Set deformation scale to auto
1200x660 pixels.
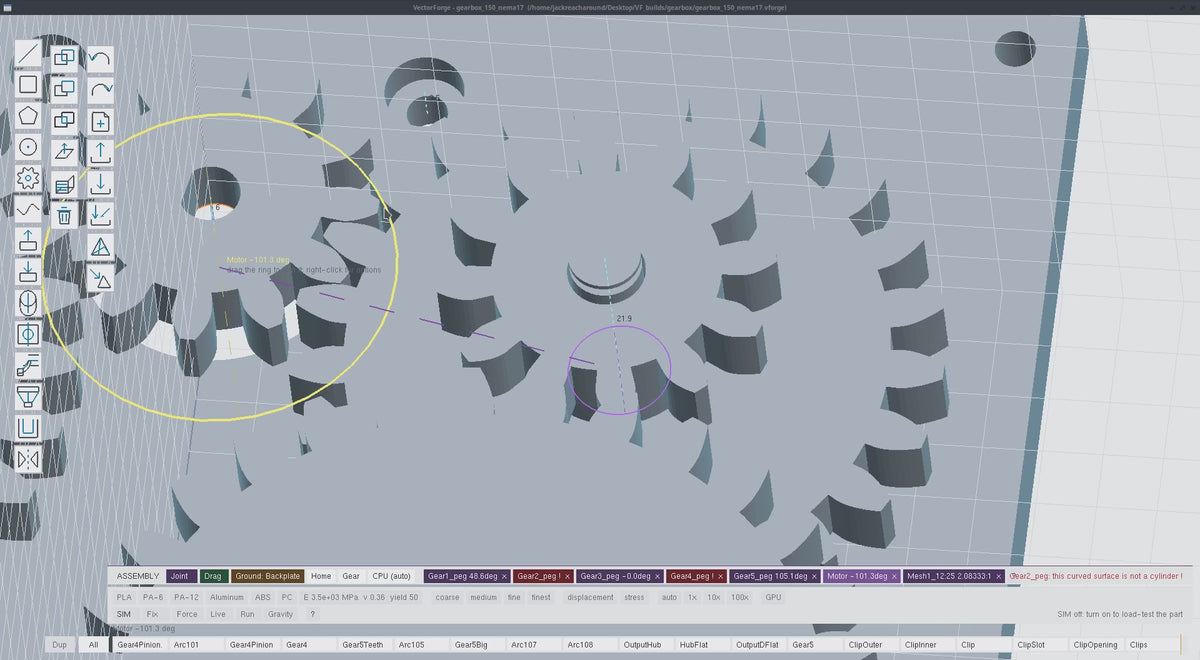[669, 597]
